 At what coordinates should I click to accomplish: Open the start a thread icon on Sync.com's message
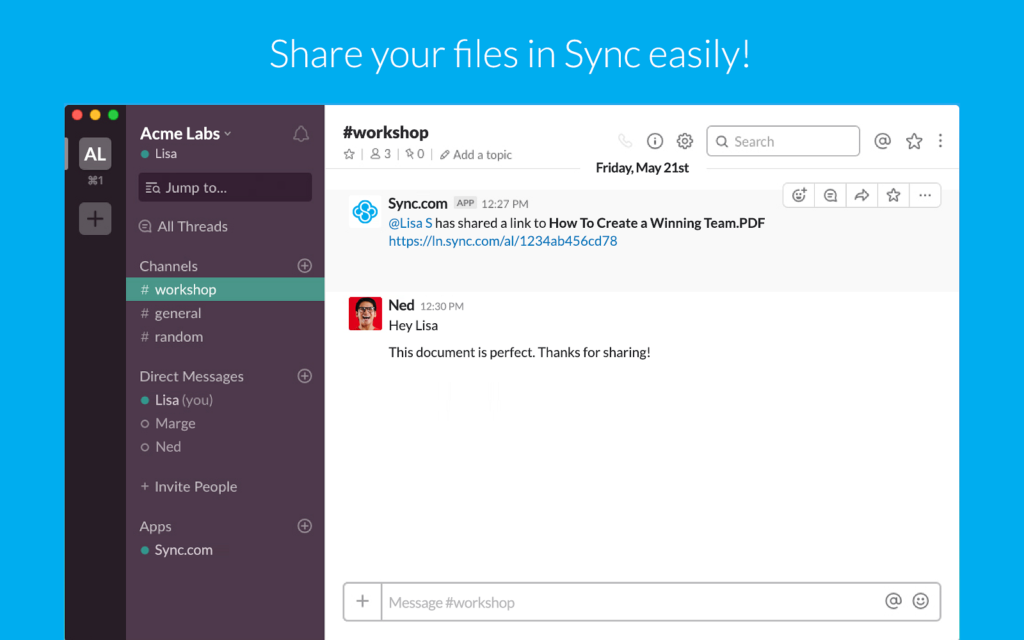(x=830, y=195)
